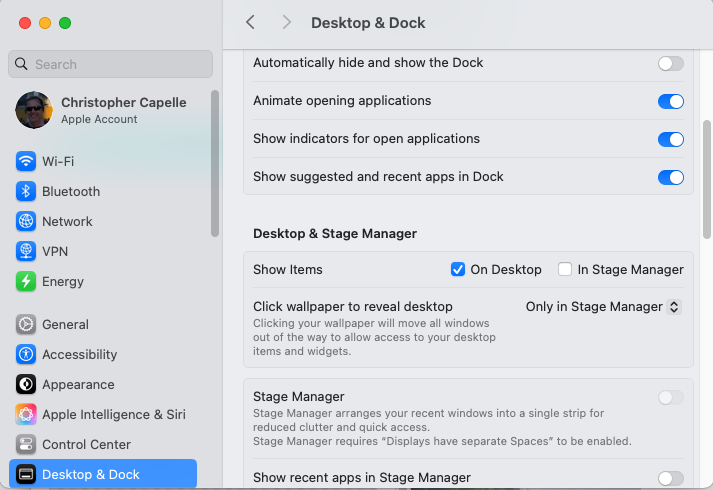Click the main panel vertical scrollbar
This screenshot has height=490, width=713.
pos(707,180)
